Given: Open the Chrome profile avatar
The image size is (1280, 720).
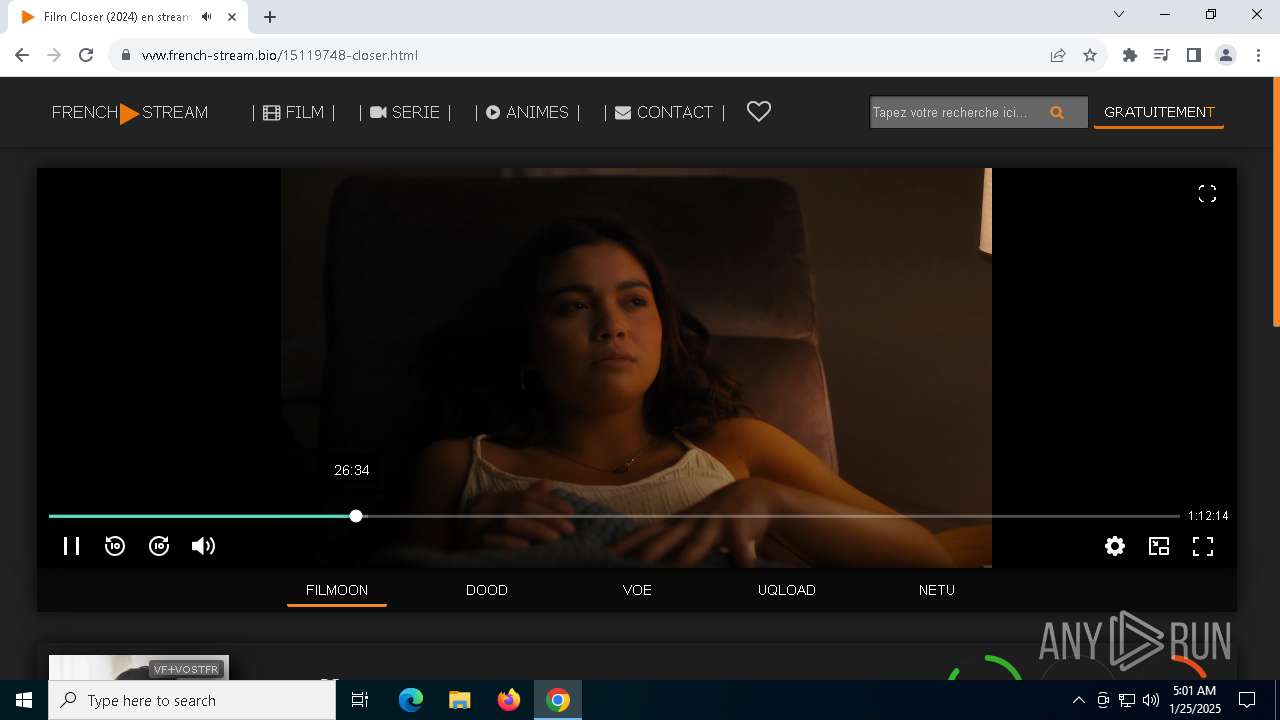Looking at the screenshot, I should point(1226,55).
